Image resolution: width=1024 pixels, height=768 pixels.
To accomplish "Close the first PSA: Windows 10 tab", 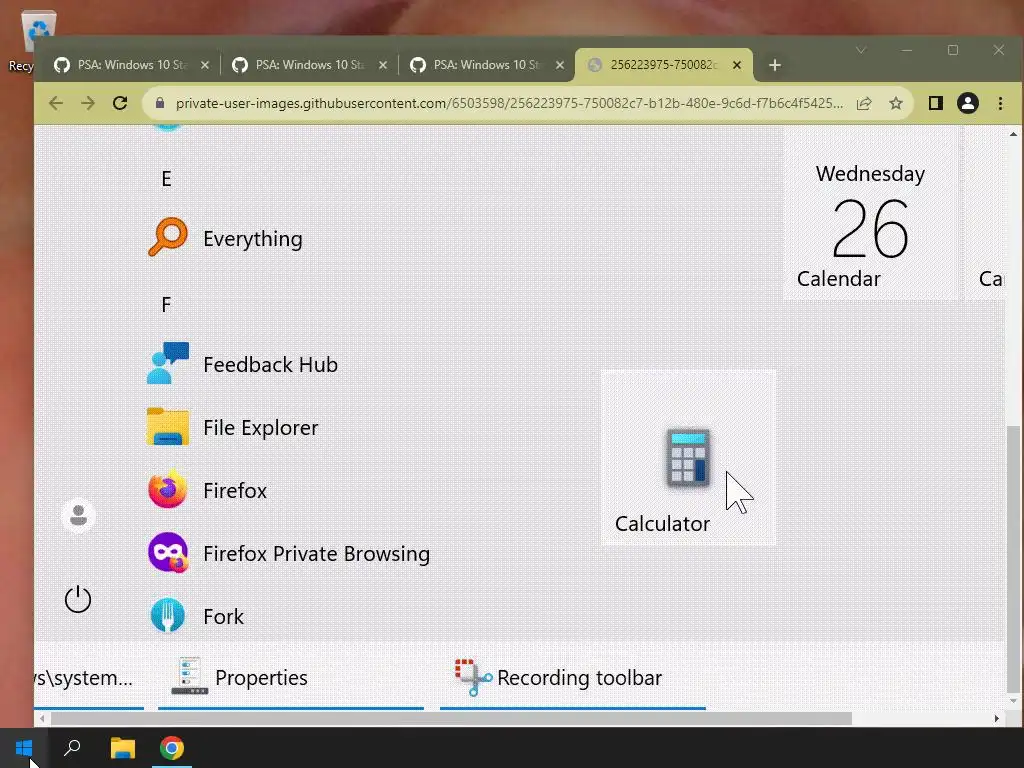I will point(204,65).
